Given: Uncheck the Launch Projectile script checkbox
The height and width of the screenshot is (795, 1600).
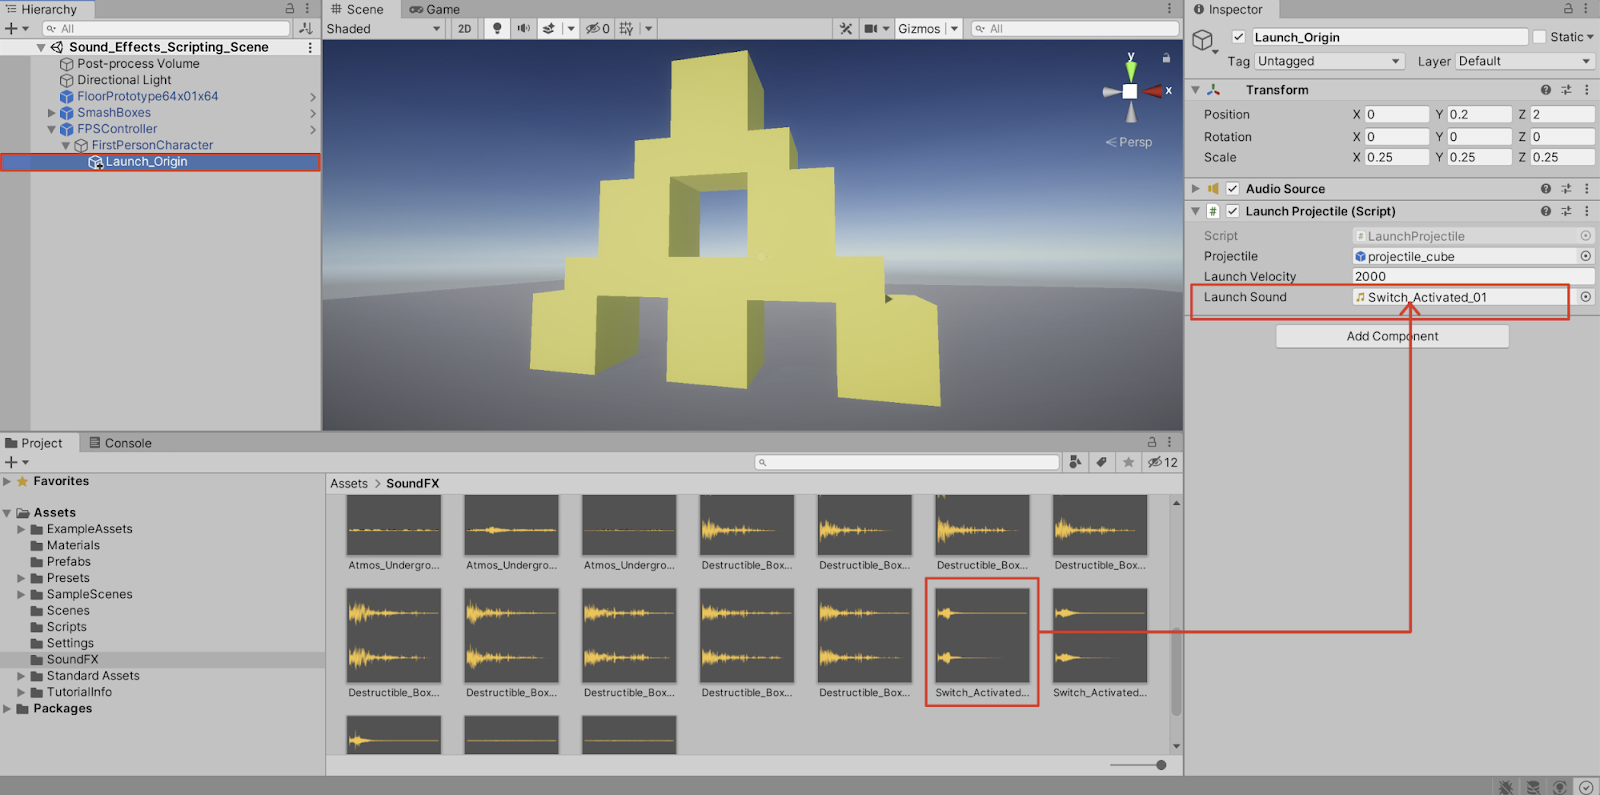Looking at the screenshot, I should pyautogui.click(x=1233, y=211).
